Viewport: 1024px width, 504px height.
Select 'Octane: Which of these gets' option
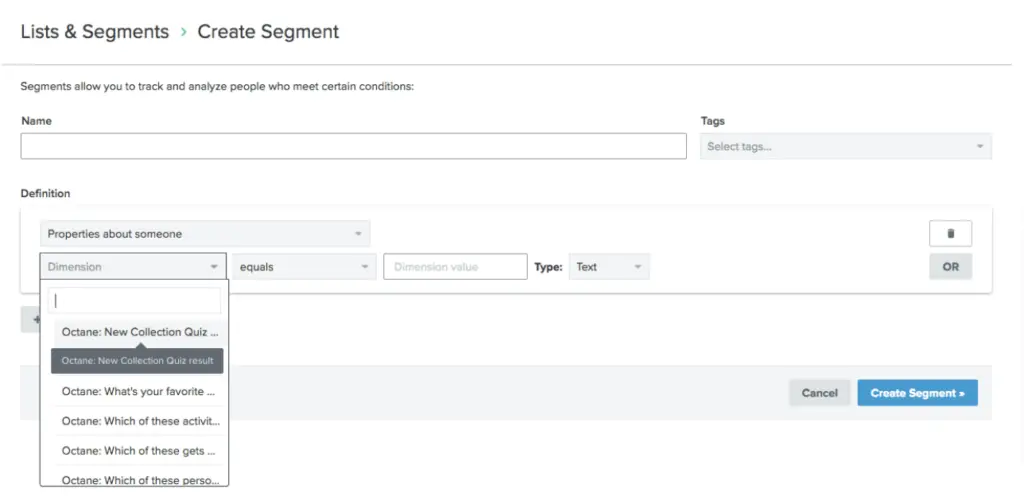point(139,451)
